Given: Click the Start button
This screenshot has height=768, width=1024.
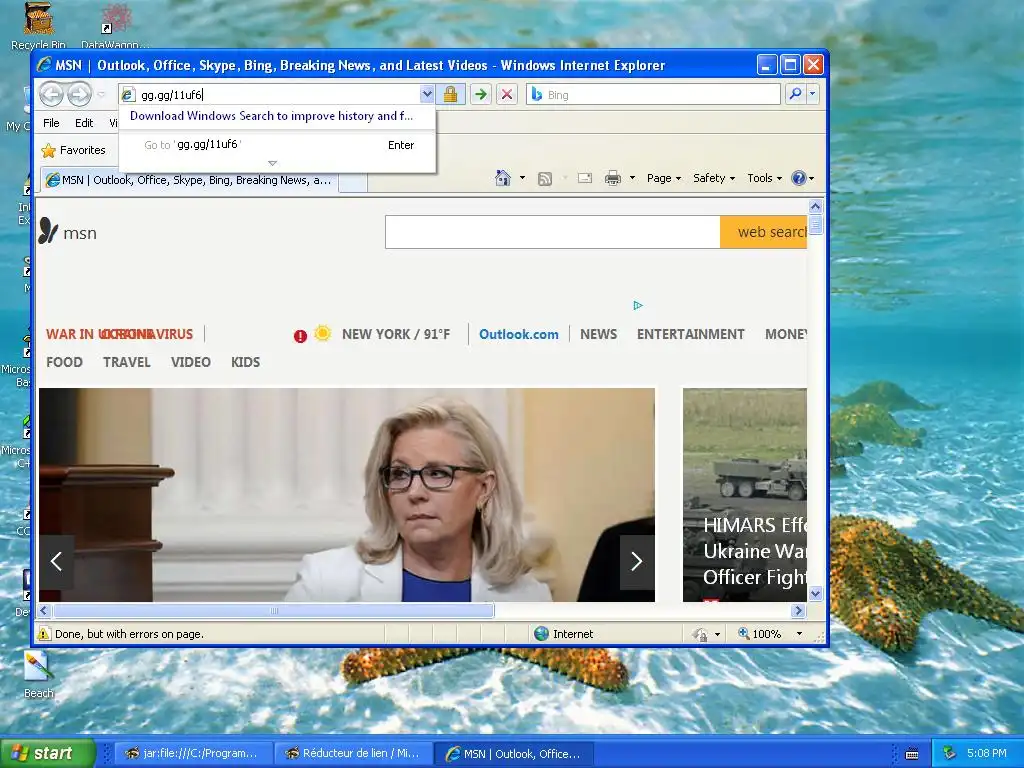Looking at the screenshot, I should (x=48, y=754).
